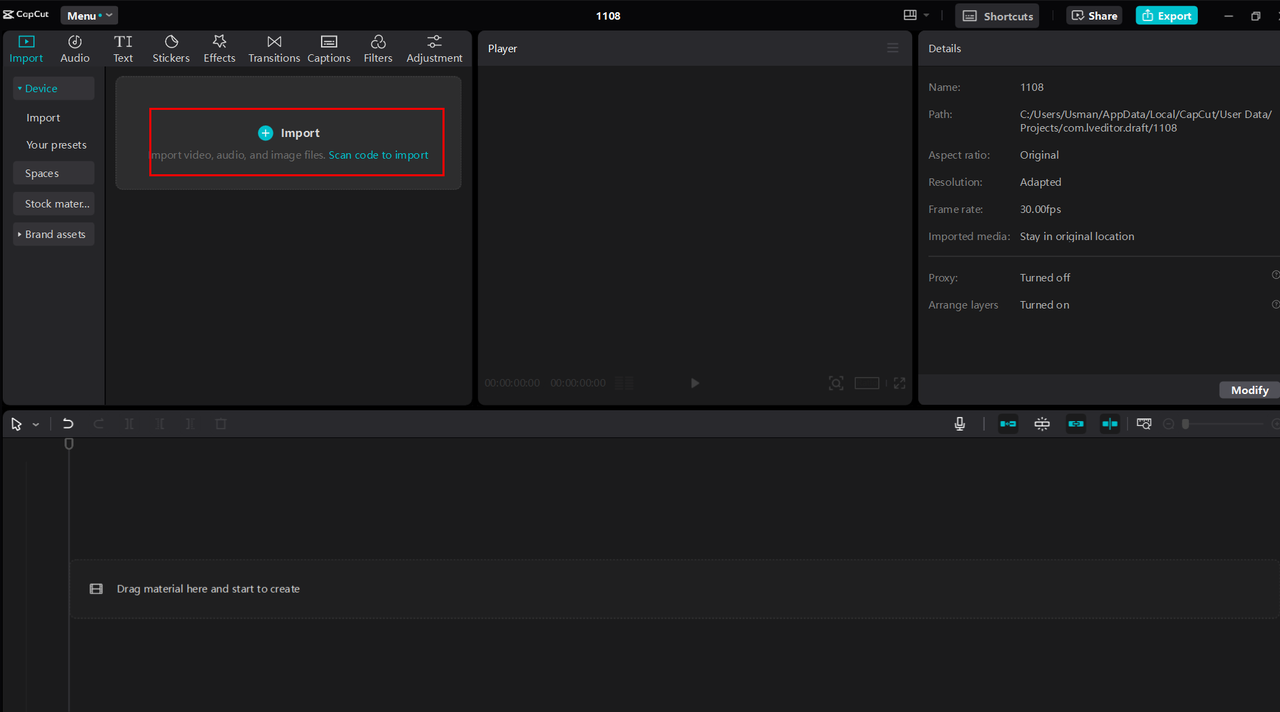
Task: Click the Arrange layers value Turned on
Action: coord(1044,304)
